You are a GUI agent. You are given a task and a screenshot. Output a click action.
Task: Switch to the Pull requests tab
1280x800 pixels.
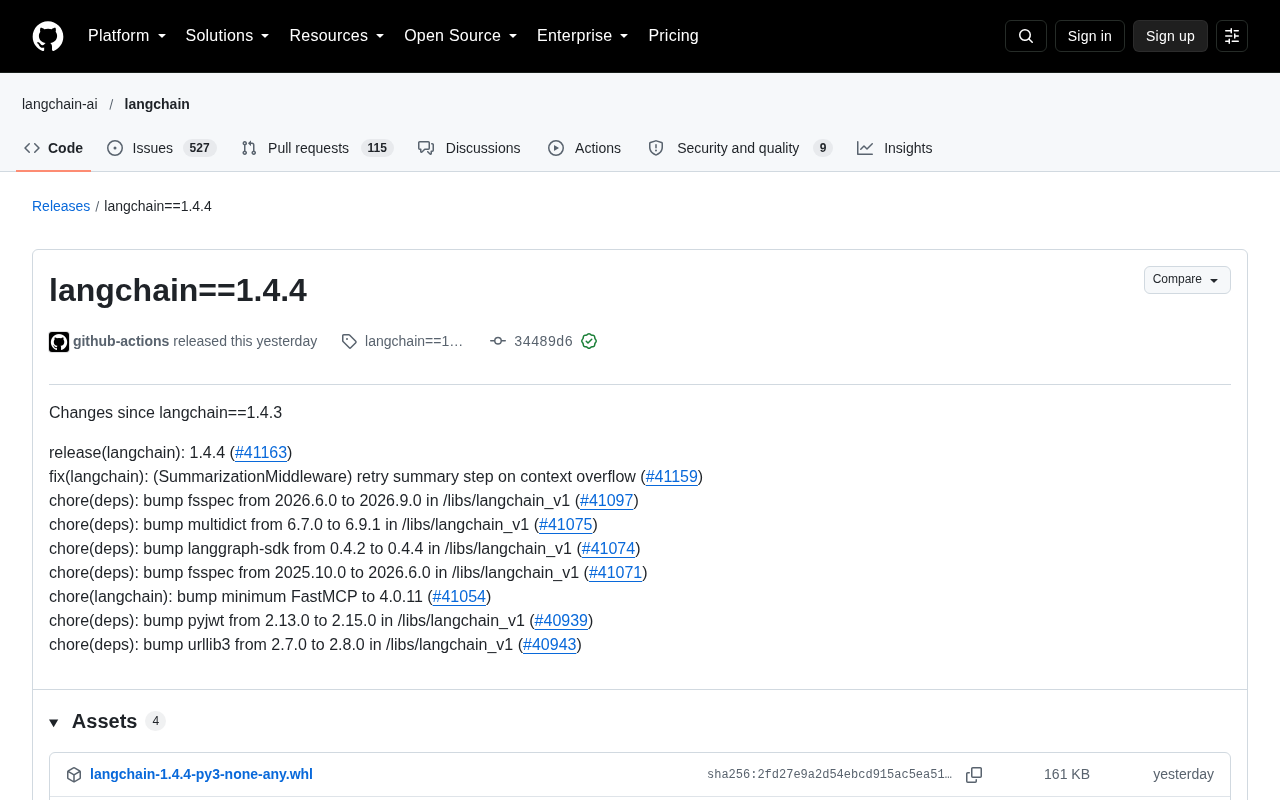coord(317,148)
